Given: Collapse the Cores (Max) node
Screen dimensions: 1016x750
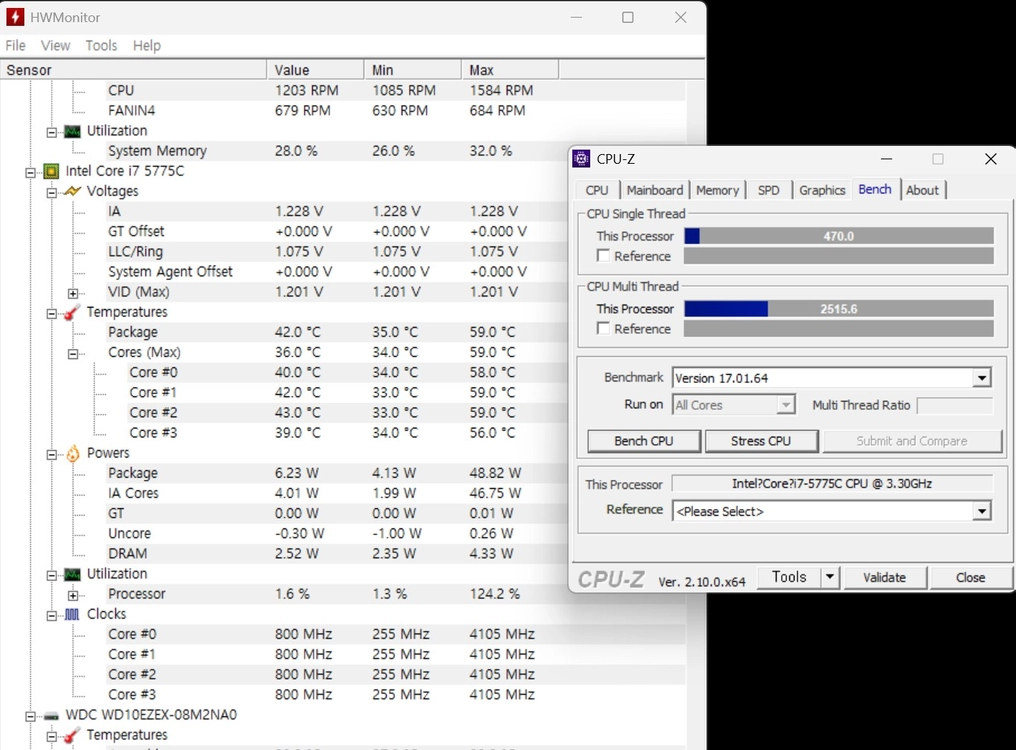Looking at the screenshot, I should coord(73,354).
